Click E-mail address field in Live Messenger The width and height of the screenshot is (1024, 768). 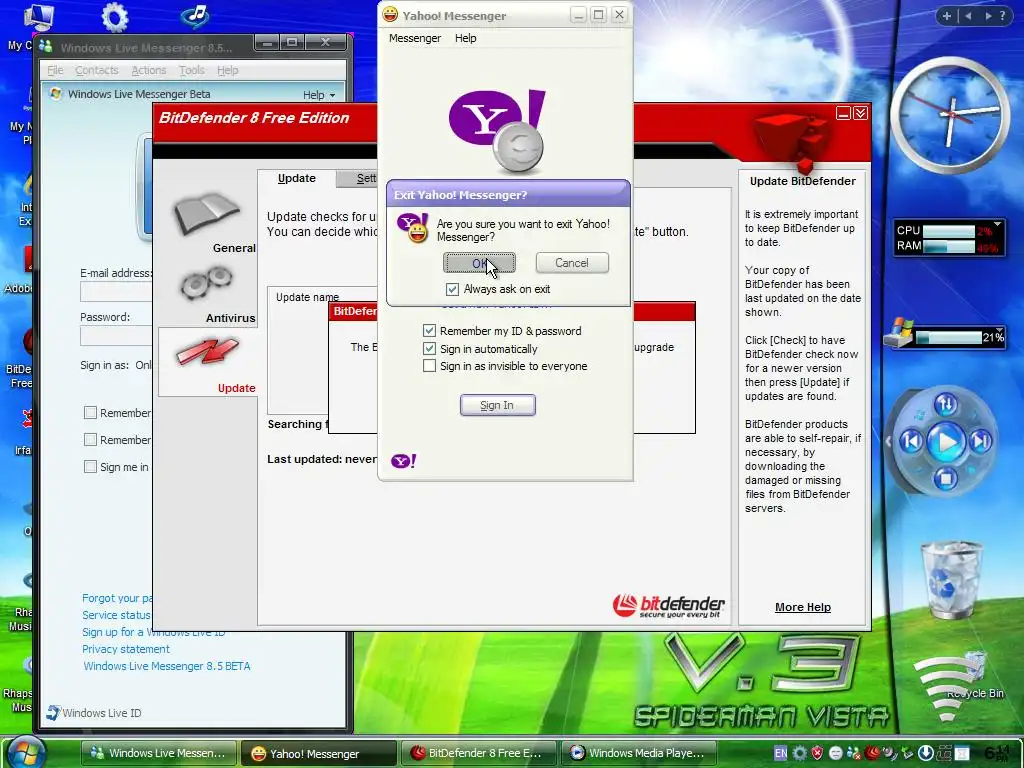[116, 291]
